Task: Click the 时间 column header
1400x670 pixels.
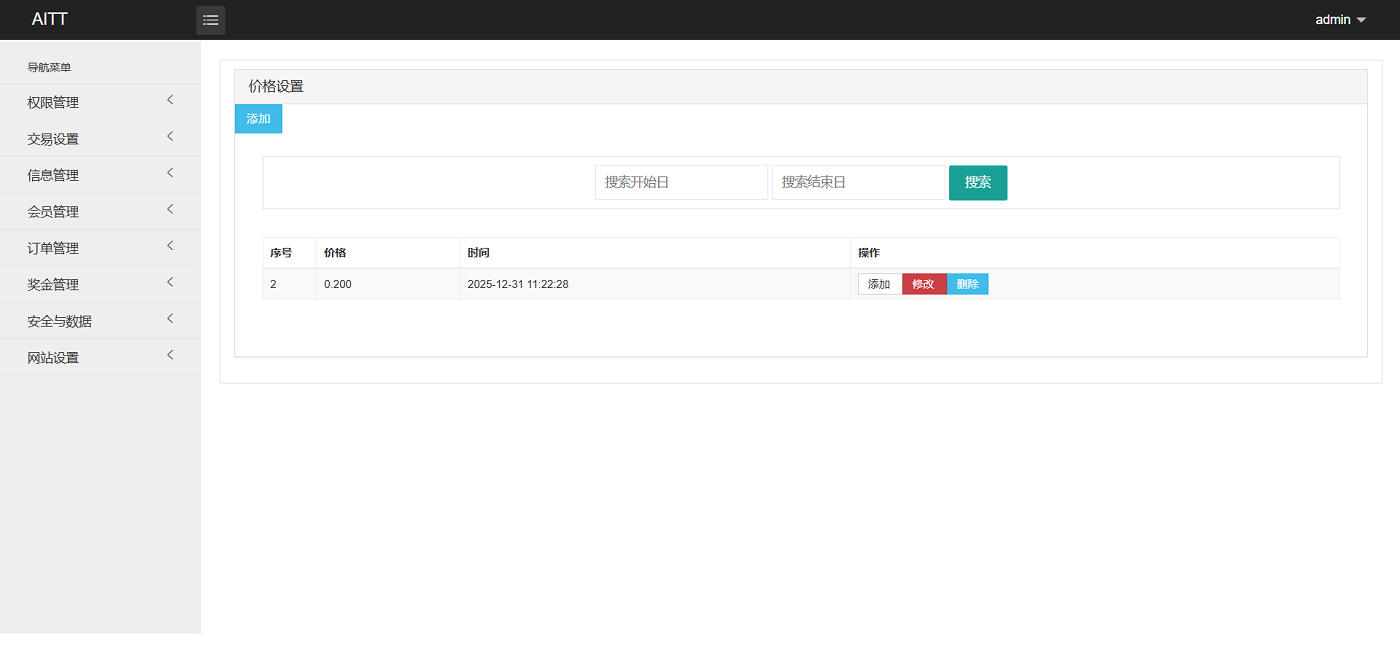Action: (479, 253)
